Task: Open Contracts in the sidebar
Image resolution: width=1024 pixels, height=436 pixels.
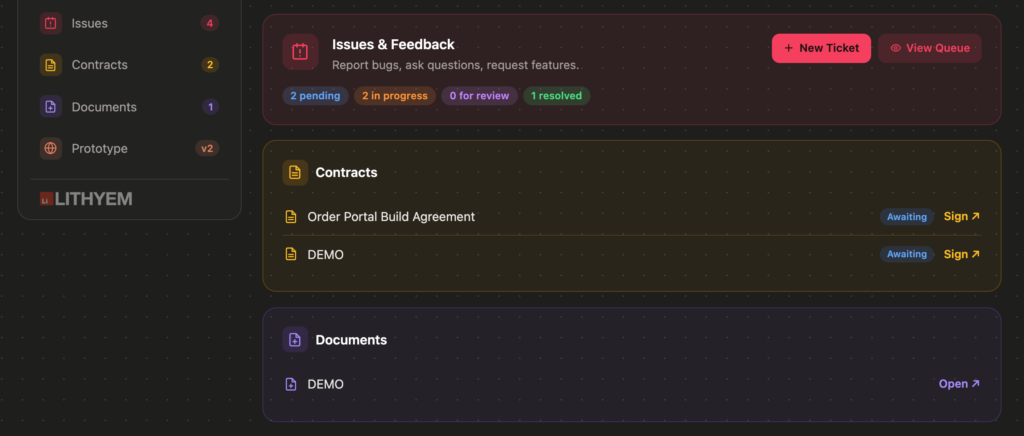Action: (x=129, y=65)
